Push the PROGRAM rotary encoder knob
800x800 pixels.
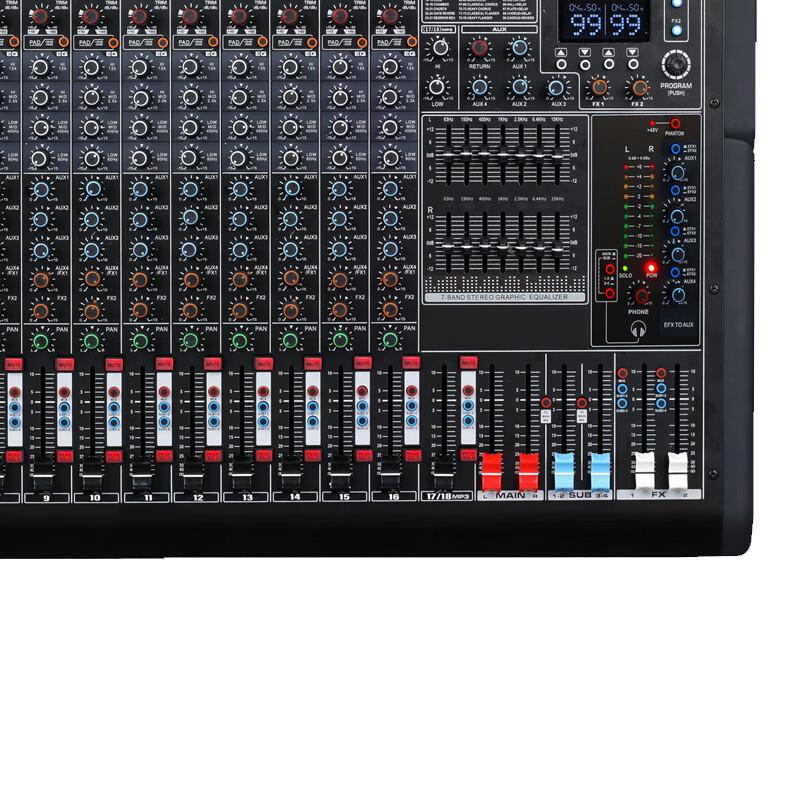[x=677, y=64]
